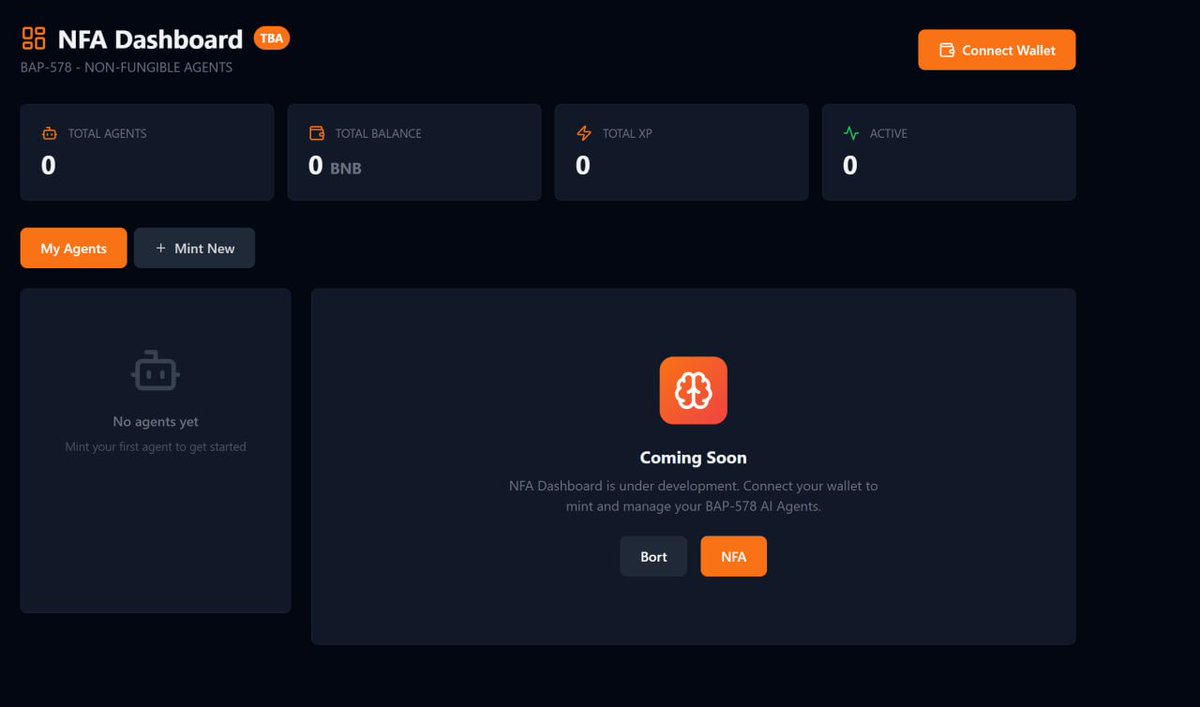Click the TOTAL AGENTS label
Screen dimensions: 1200x707
click(107, 133)
